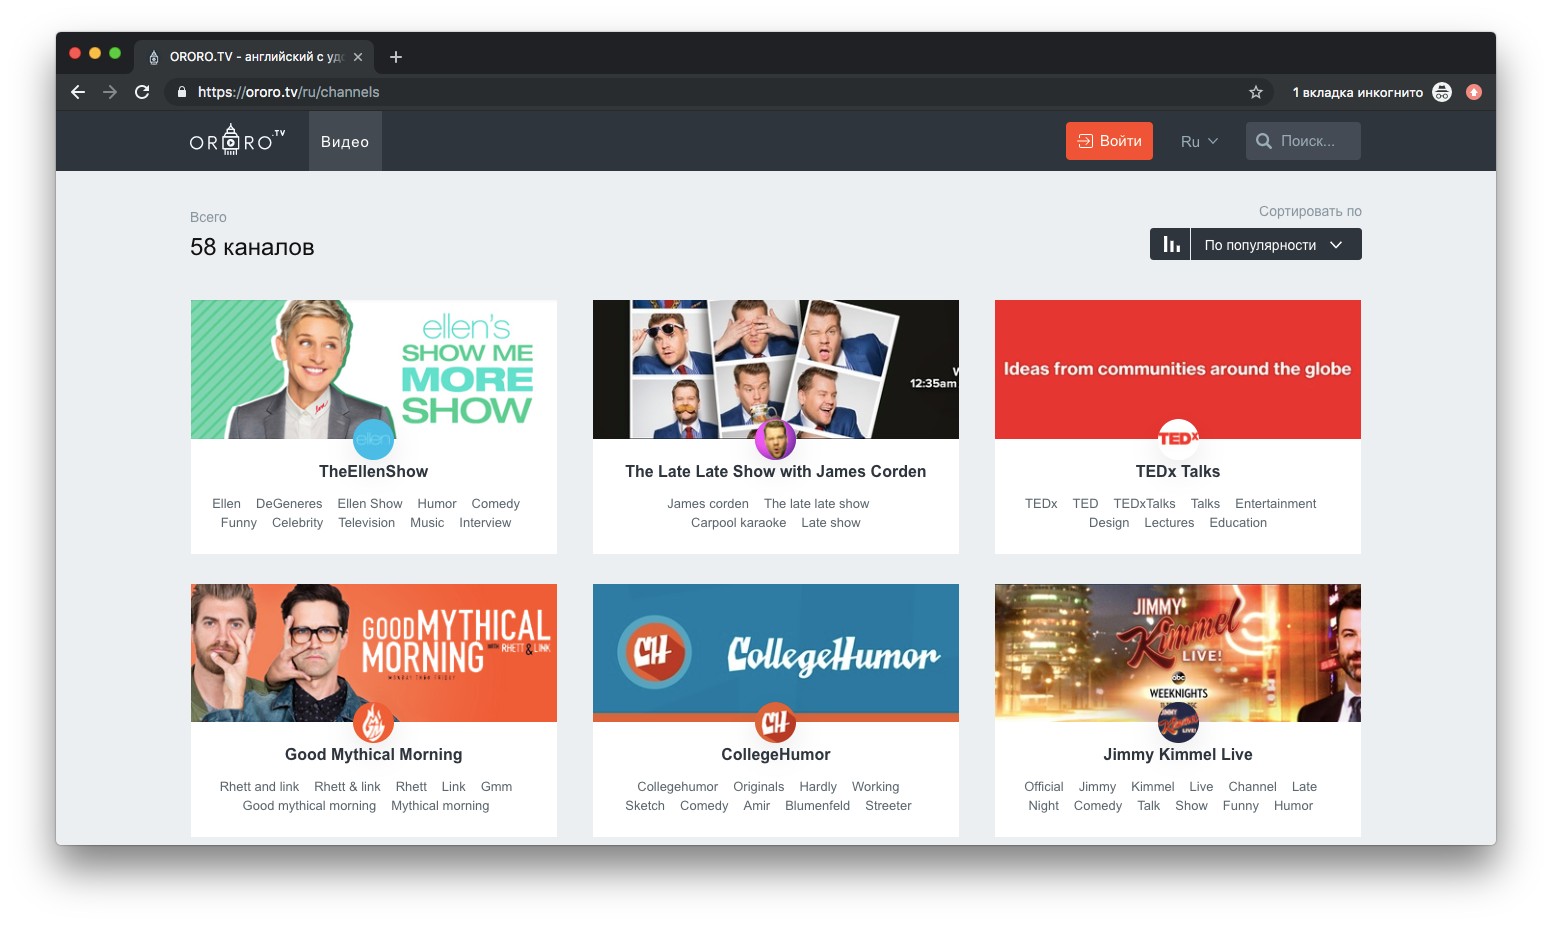Click the CollegeHumor CH round avatar
Image resolution: width=1552 pixels, height=925 pixels.
[x=776, y=722]
